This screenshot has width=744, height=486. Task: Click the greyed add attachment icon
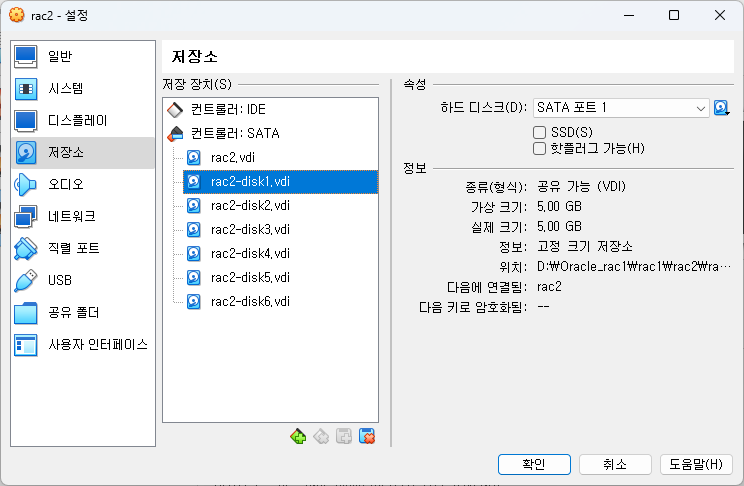344,436
